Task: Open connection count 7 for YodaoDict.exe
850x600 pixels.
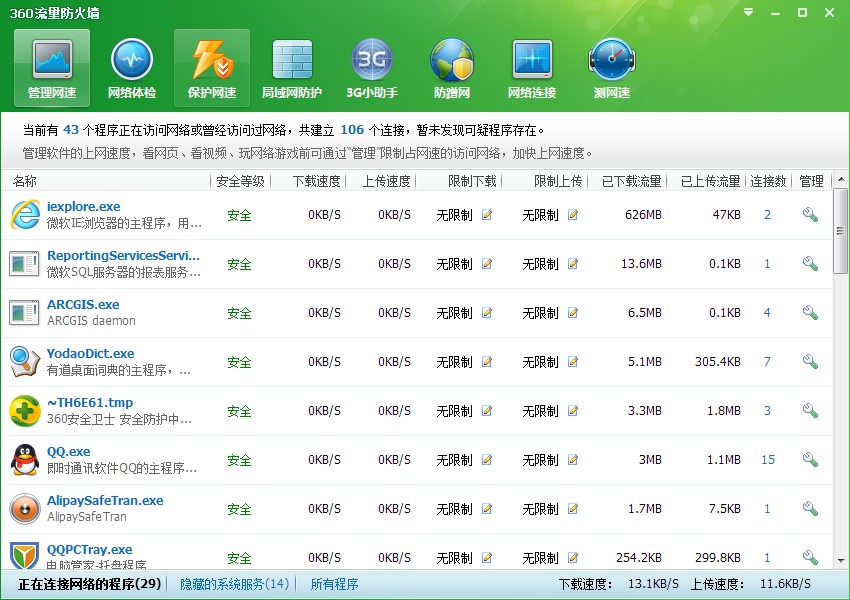Action: pos(767,362)
